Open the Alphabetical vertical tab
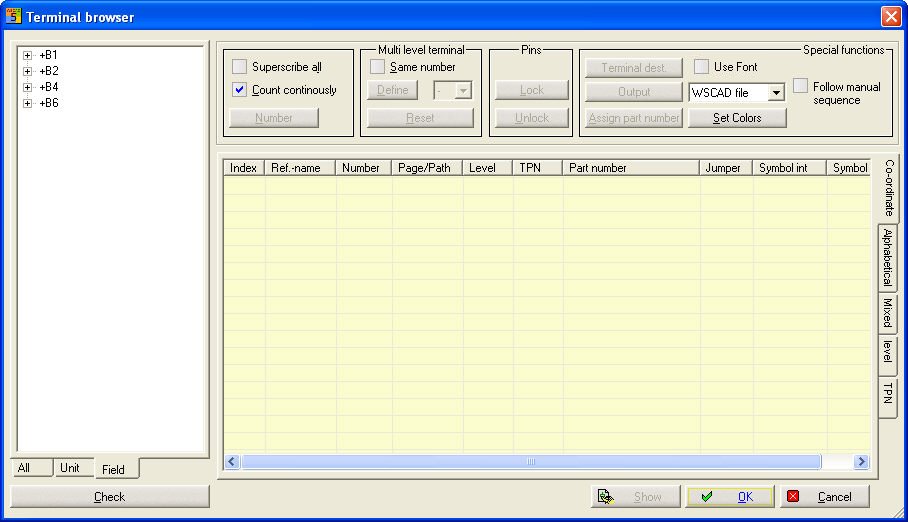Viewport: 908px width, 522px height. 887,258
